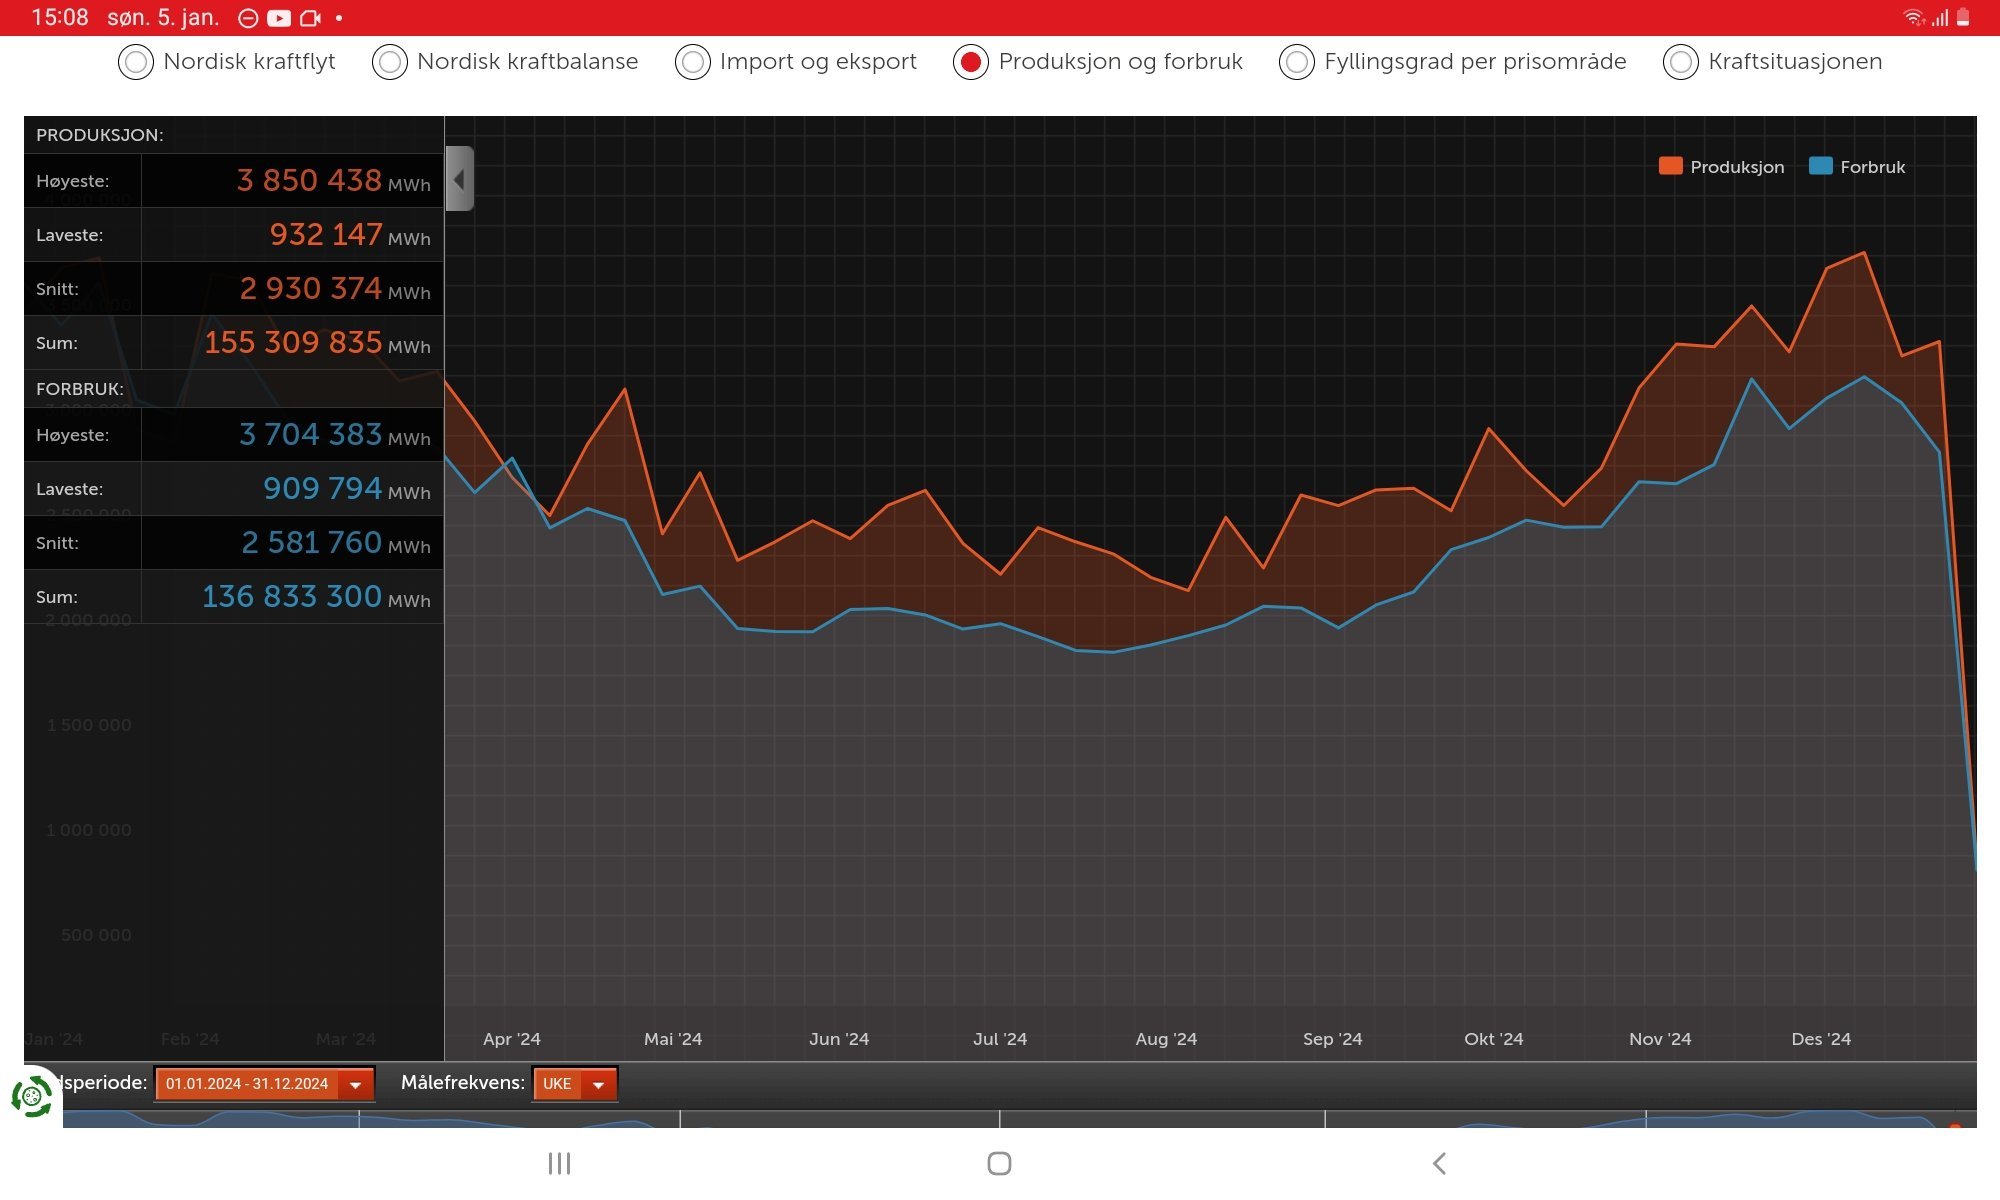This screenshot has width=2000, height=1200.
Task: Click the Apr '24 axis label
Action: [x=512, y=1039]
